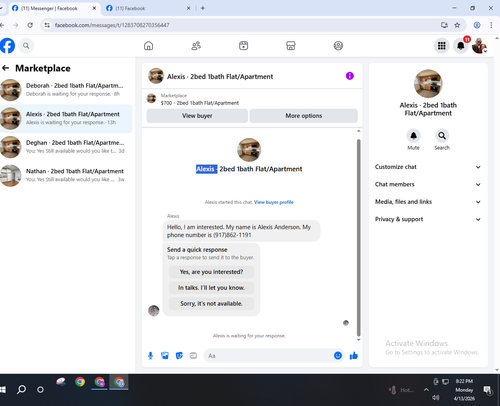Open the volume speaker icon in tray
This screenshot has height=406, width=500.
click(x=435, y=398)
